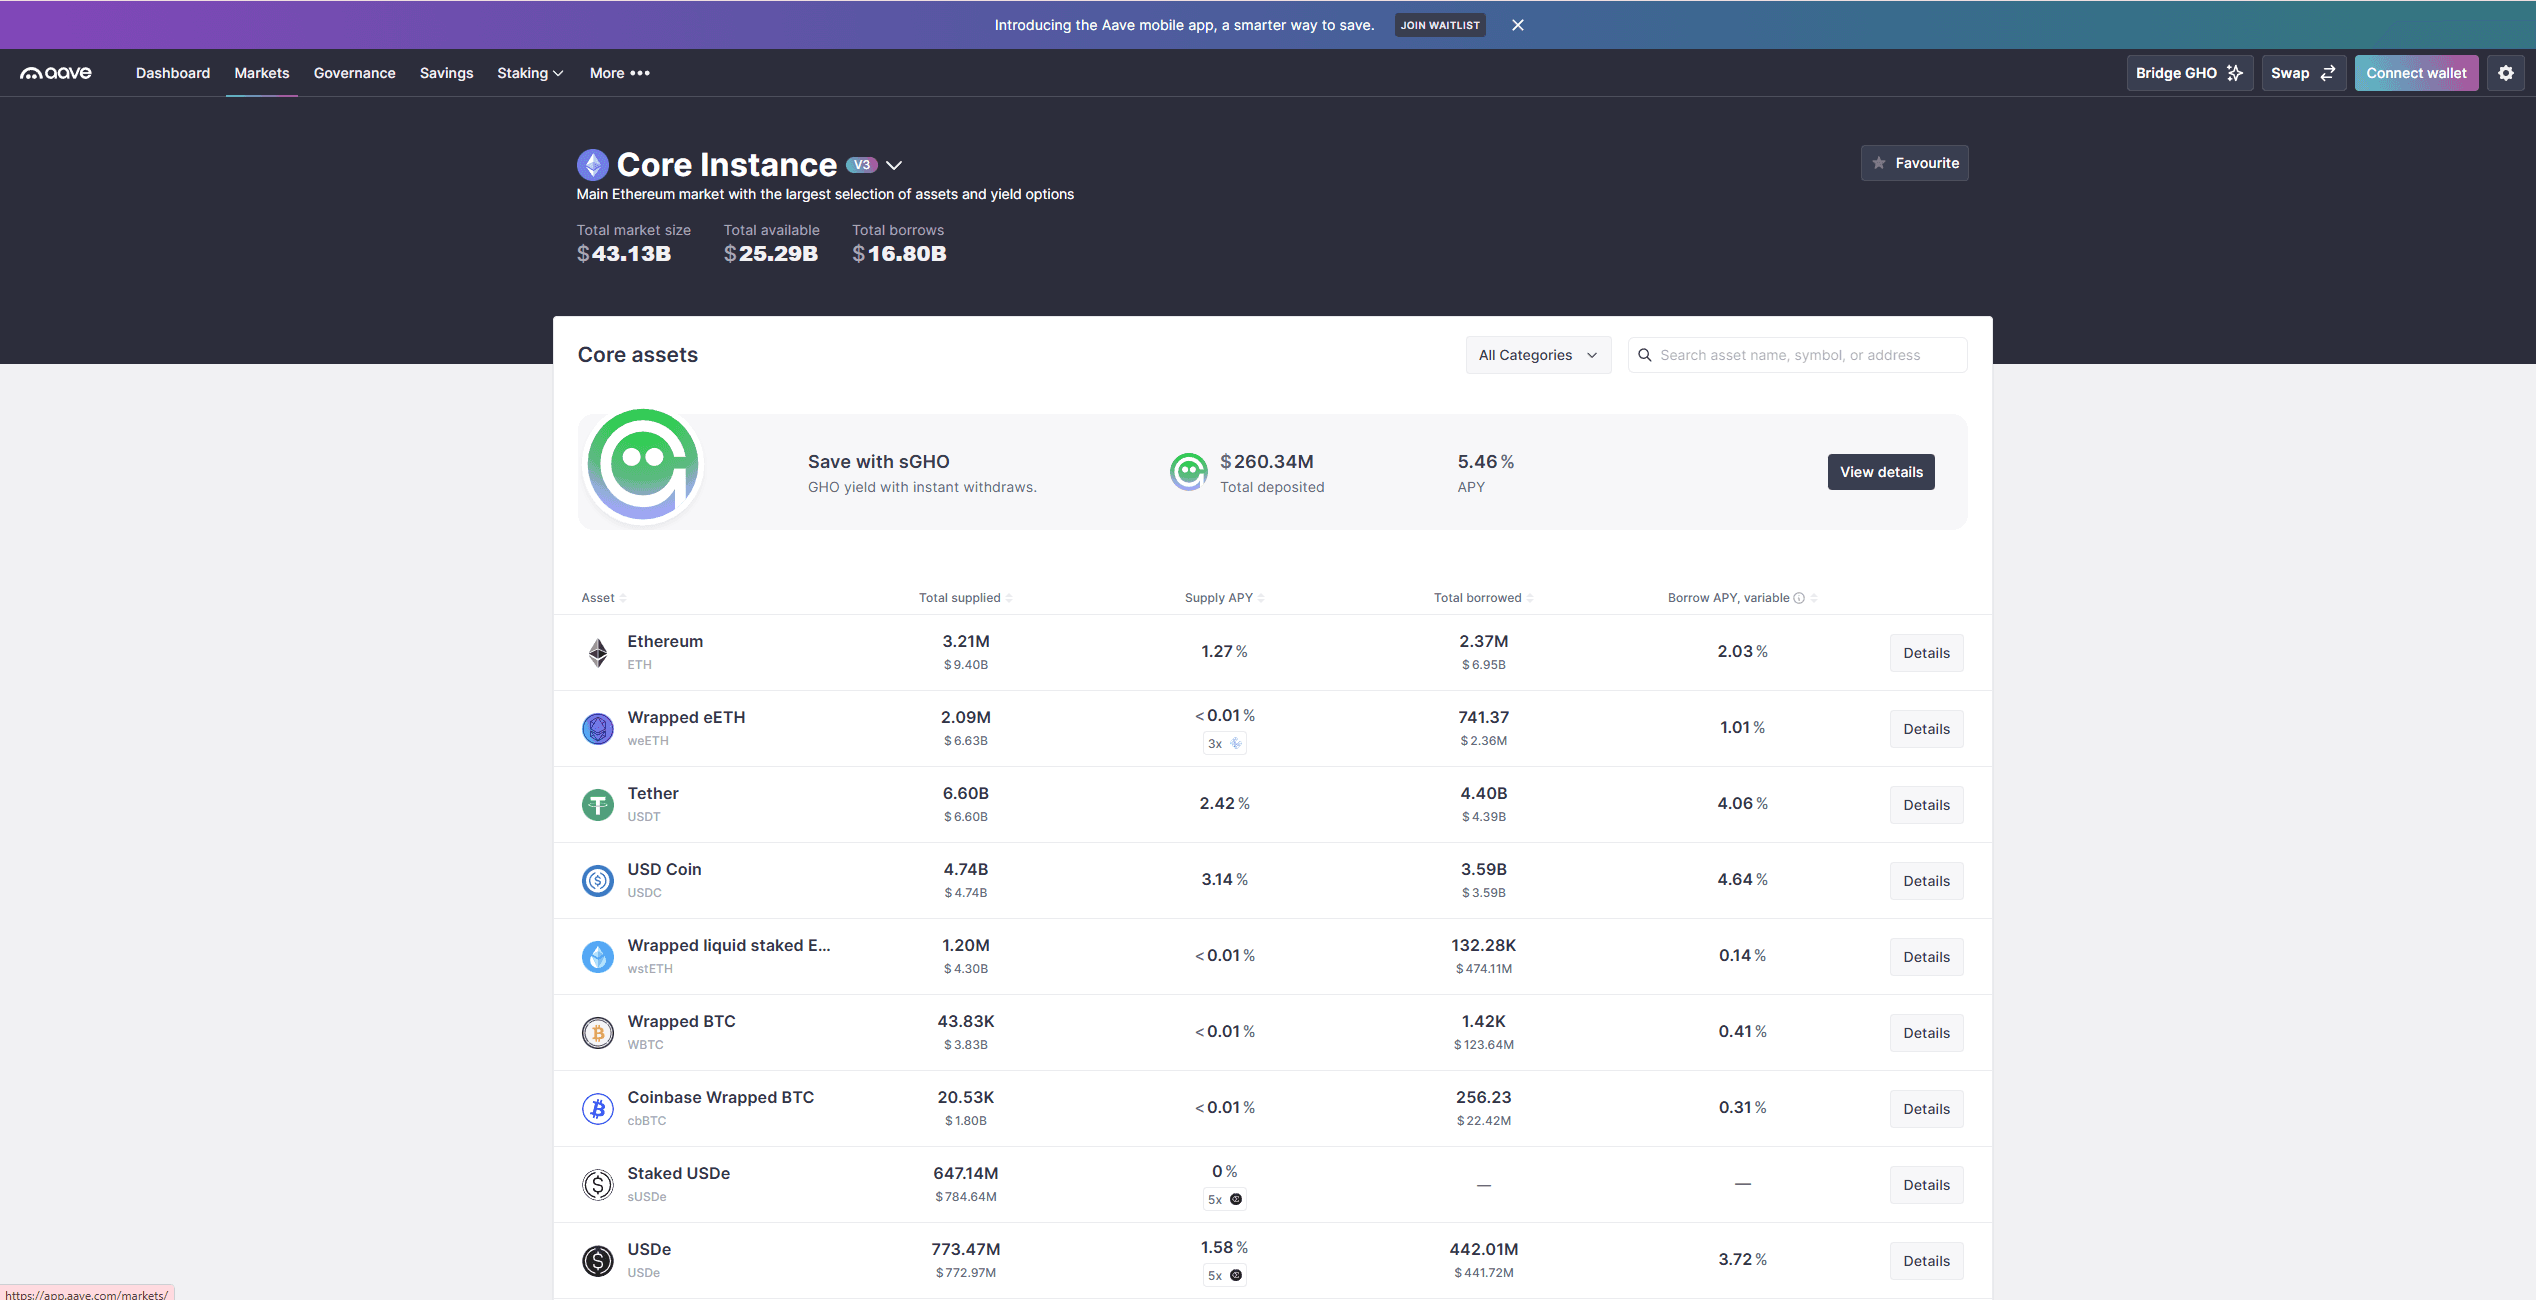Click the Aave logo in the navigation bar

click(56, 72)
